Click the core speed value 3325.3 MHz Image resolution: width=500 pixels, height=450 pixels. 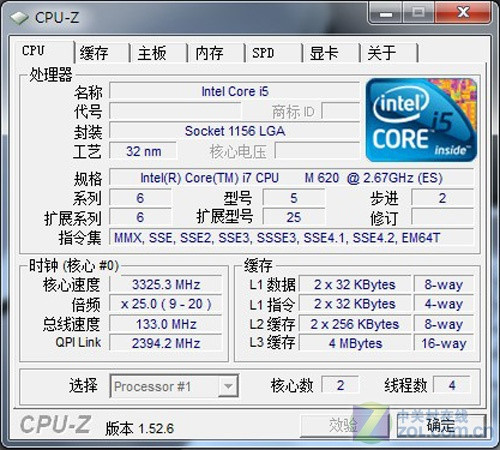166,285
